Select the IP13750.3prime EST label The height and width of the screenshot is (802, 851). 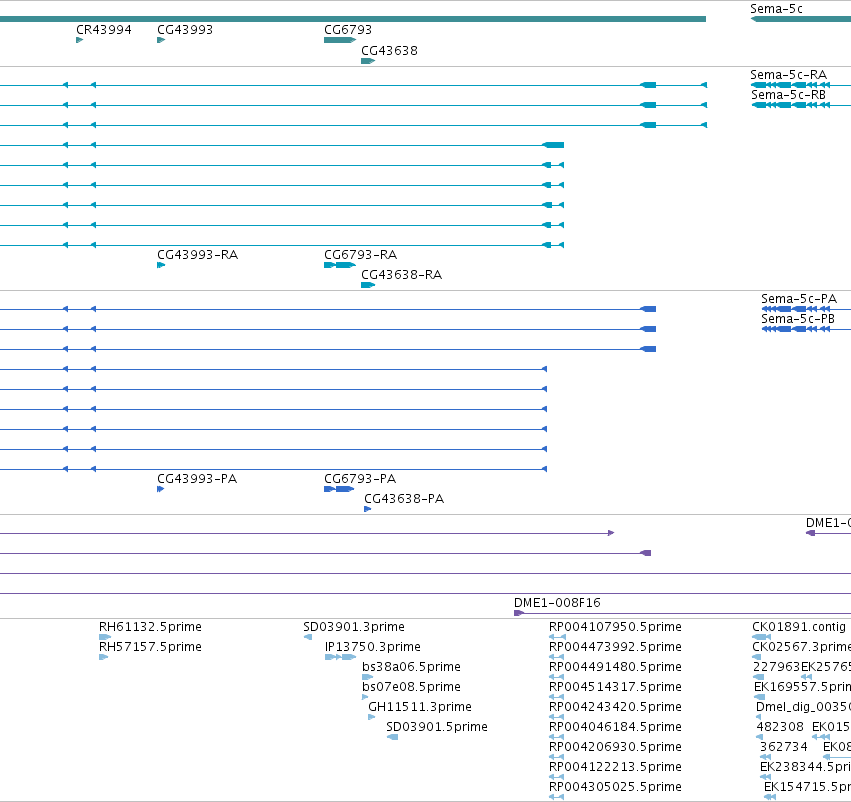click(372, 647)
